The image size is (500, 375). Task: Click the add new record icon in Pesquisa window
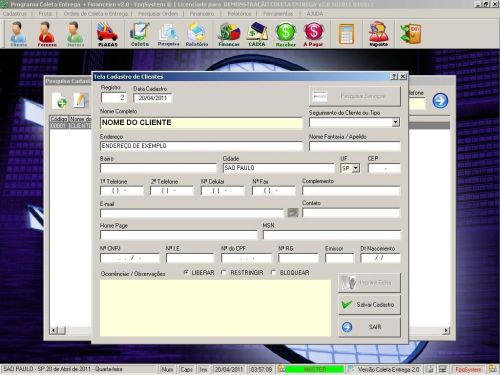point(60,101)
